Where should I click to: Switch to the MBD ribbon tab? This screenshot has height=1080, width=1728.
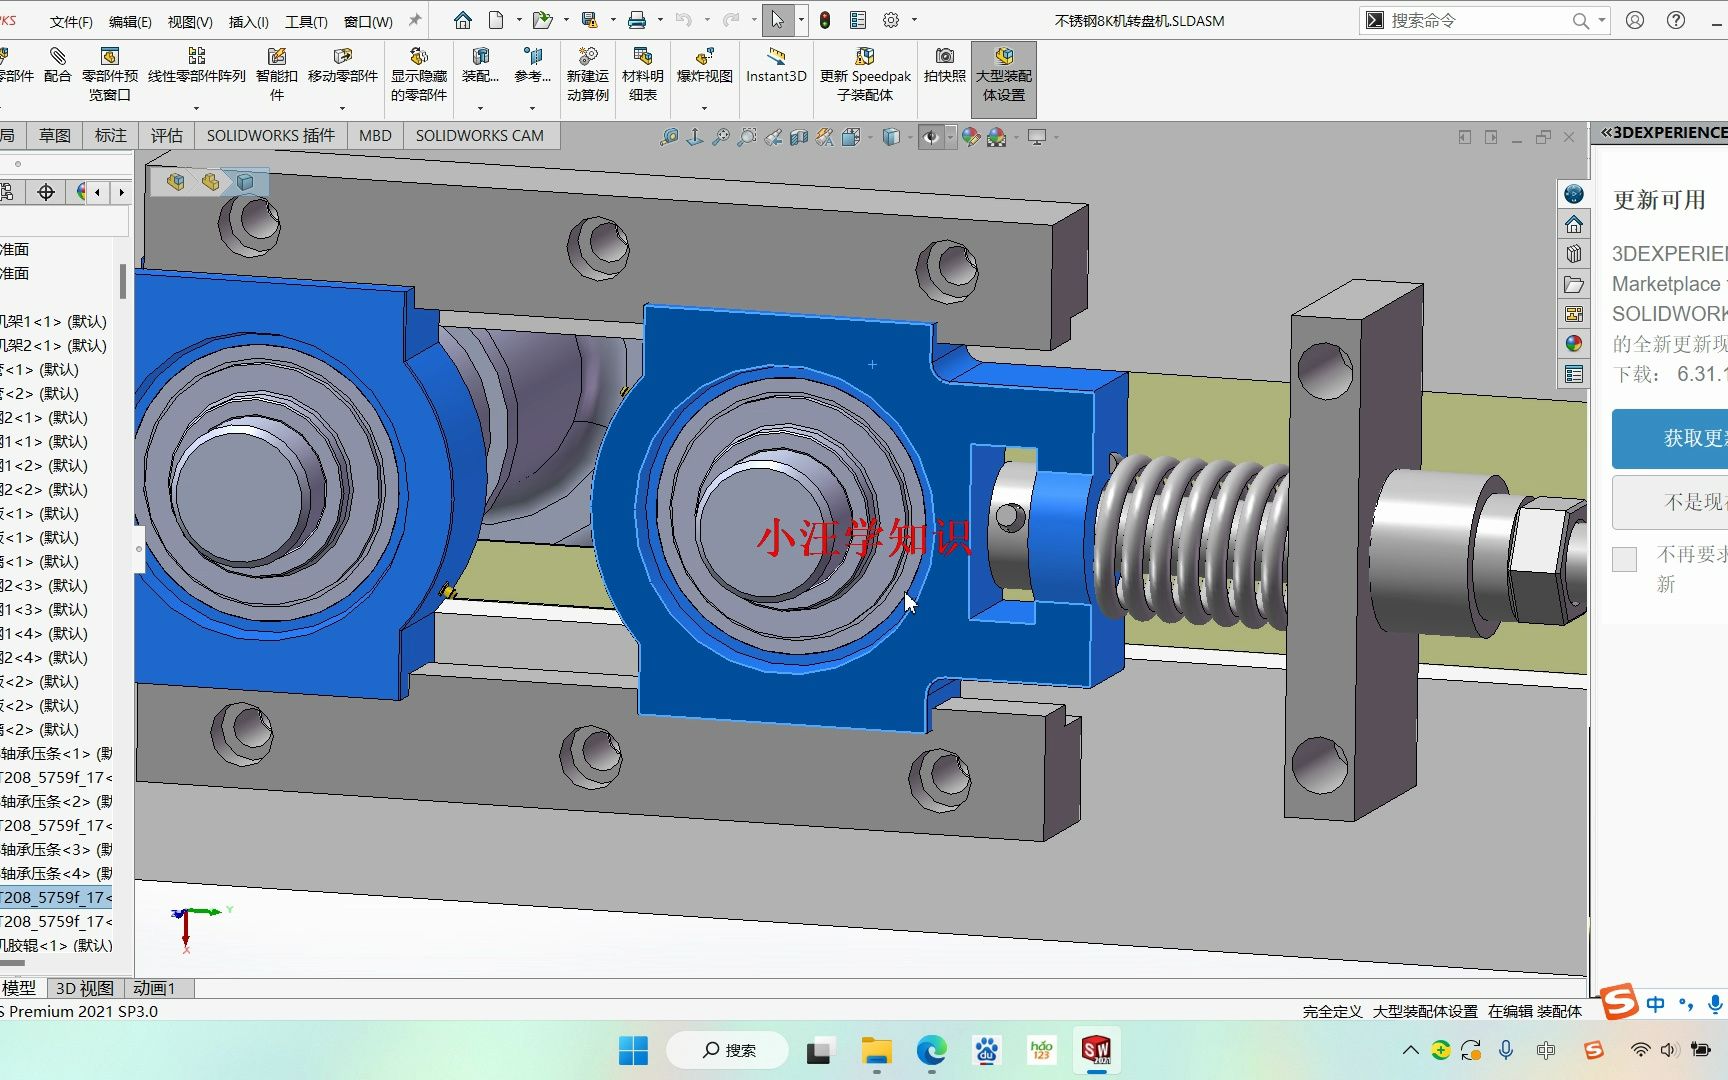coord(375,135)
